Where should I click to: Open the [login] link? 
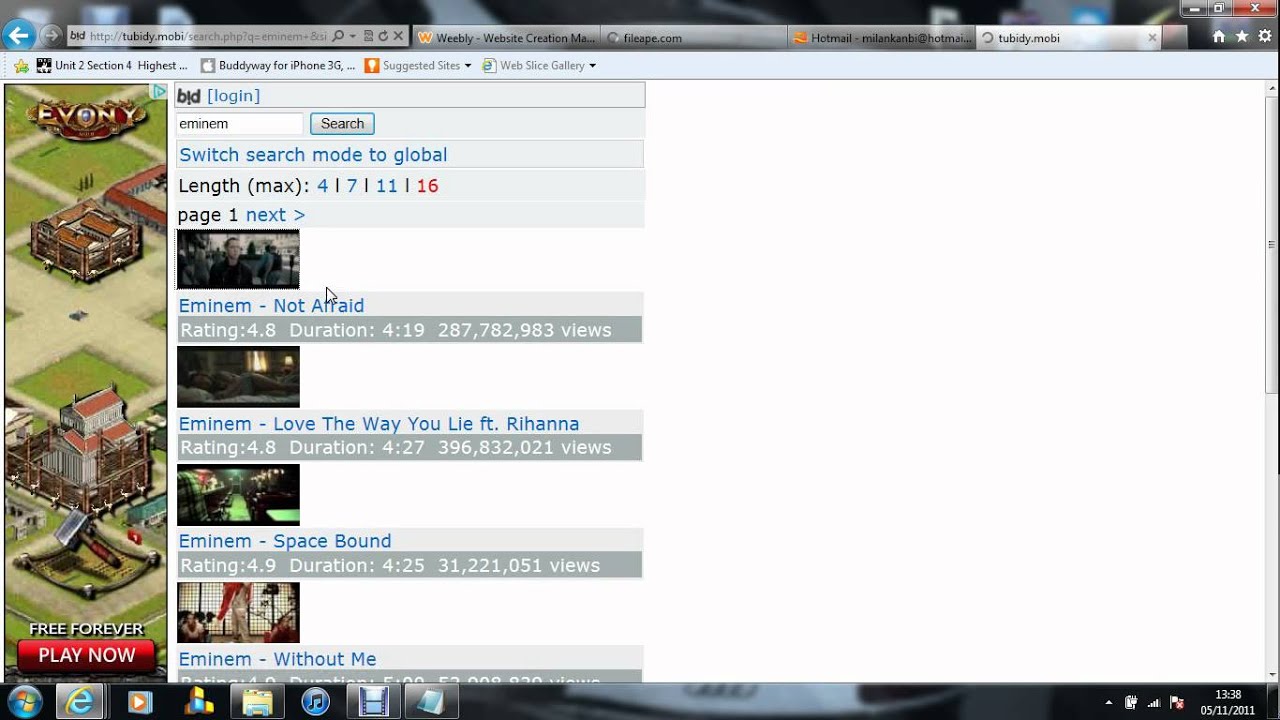(233, 96)
